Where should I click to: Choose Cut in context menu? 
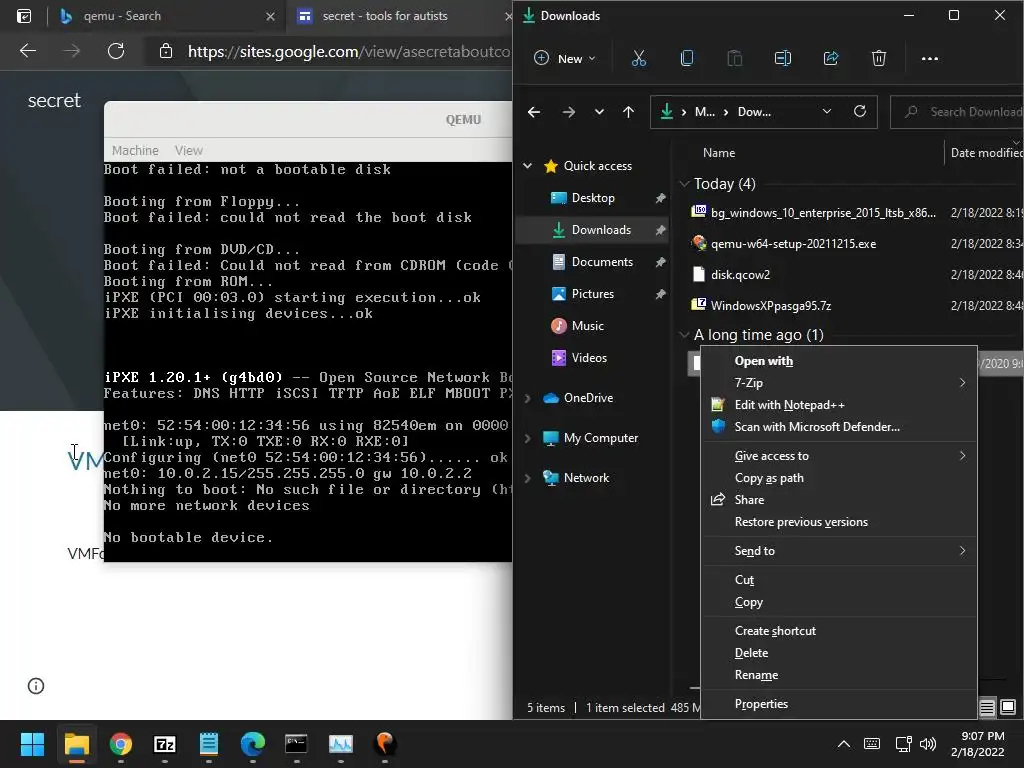839,580
